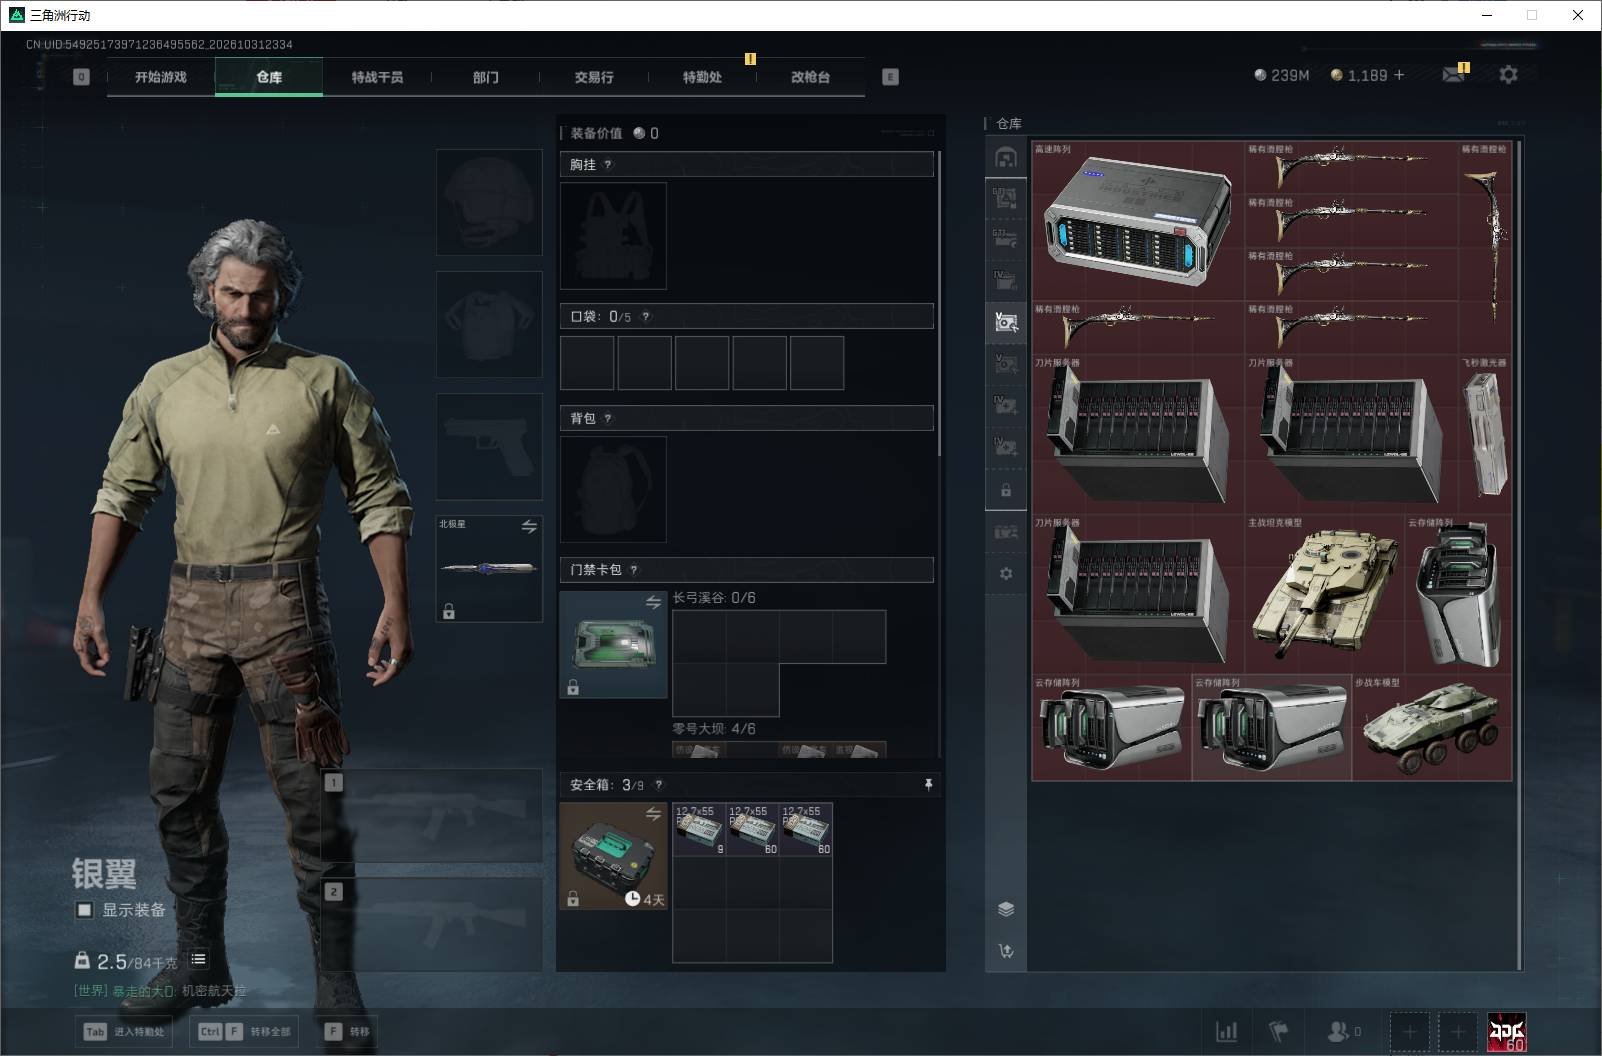Open the warehouse sidebar settings gear

point(1006,574)
